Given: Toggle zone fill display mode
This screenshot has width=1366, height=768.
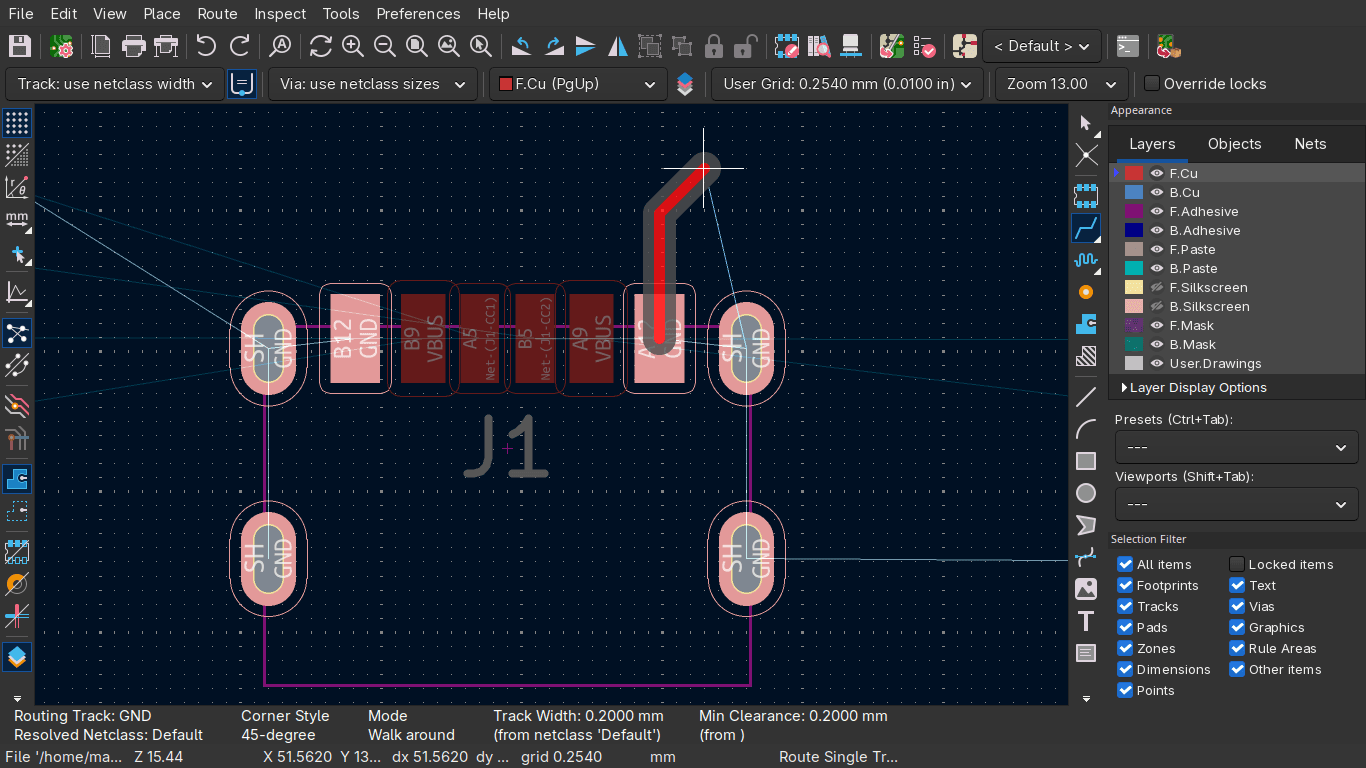Looking at the screenshot, I should click(x=17, y=480).
